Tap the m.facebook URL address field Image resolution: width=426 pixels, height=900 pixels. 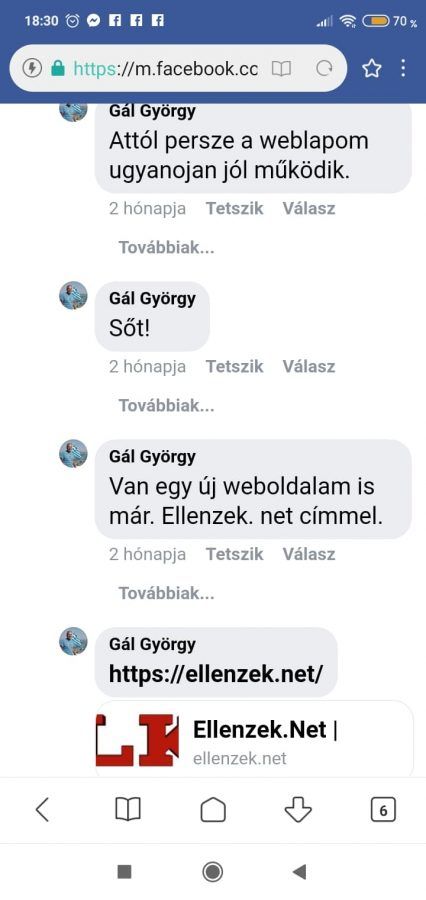[165, 69]
